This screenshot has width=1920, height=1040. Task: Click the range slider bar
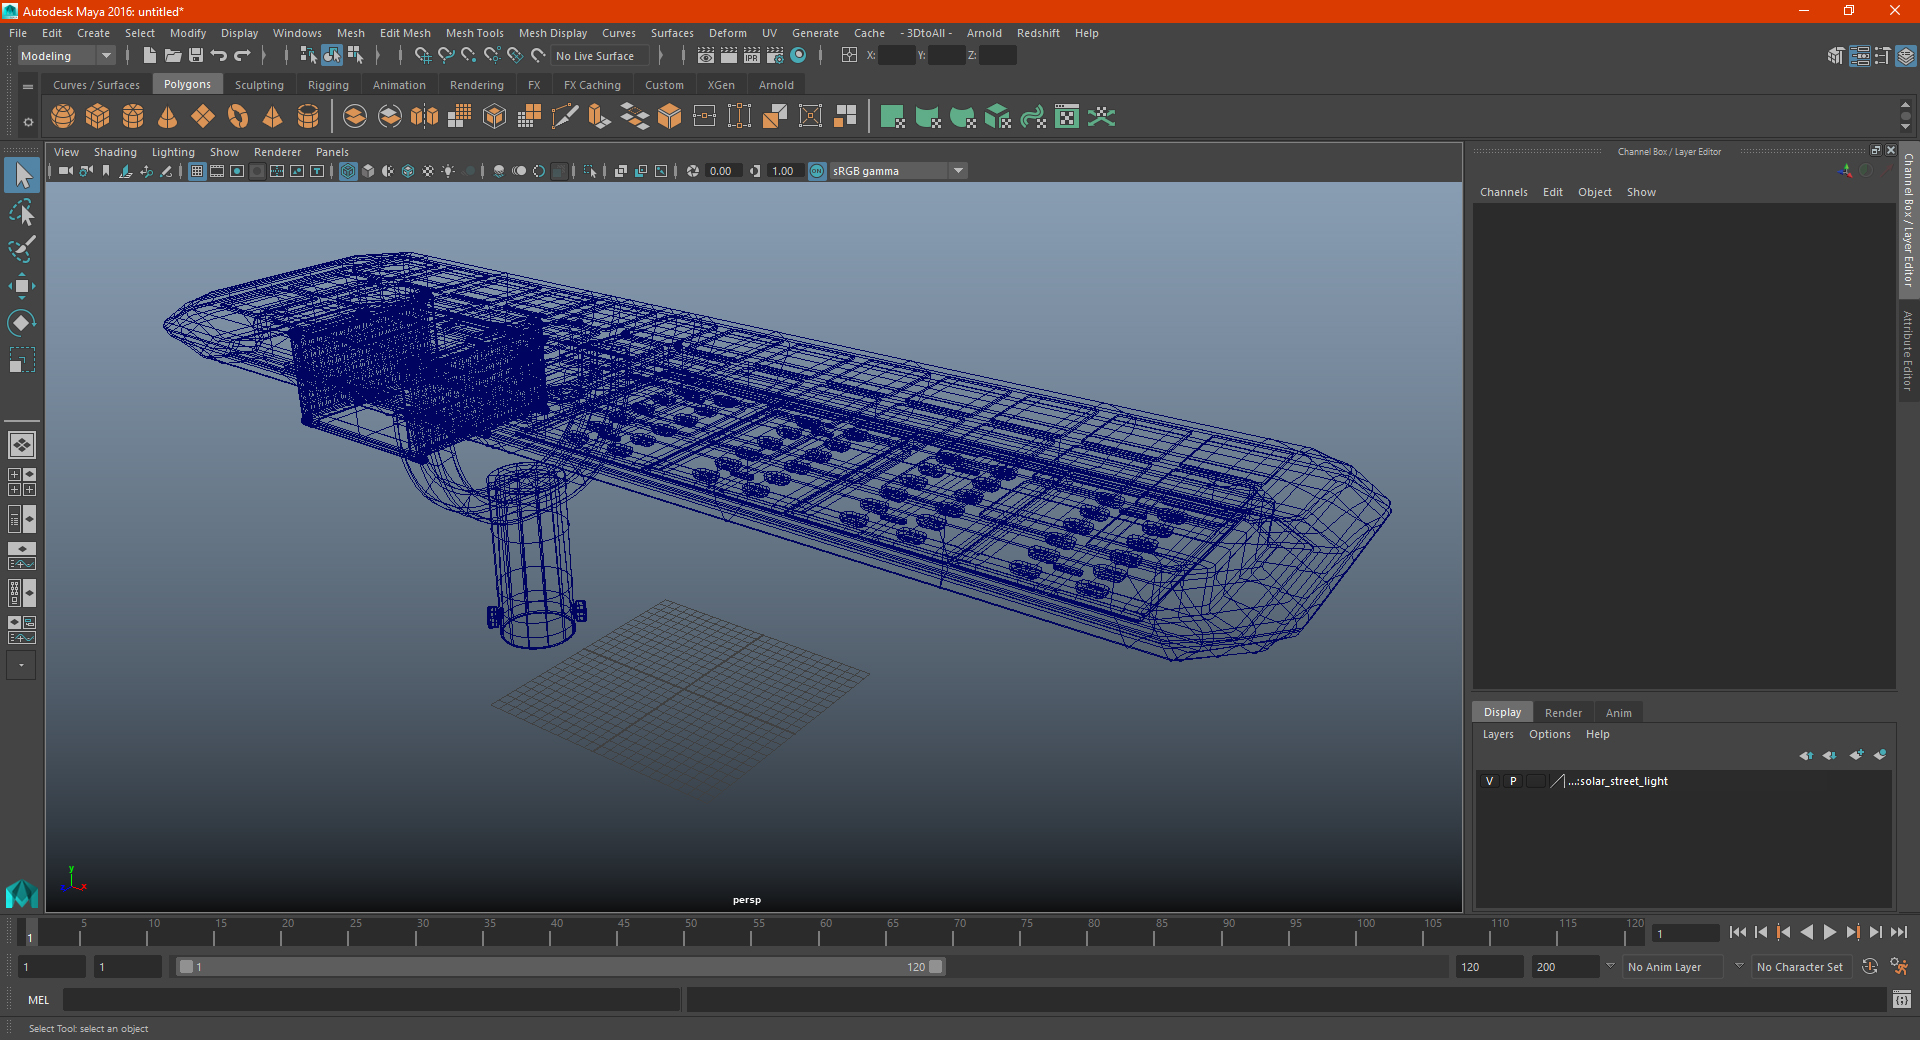tap(560, 967)
